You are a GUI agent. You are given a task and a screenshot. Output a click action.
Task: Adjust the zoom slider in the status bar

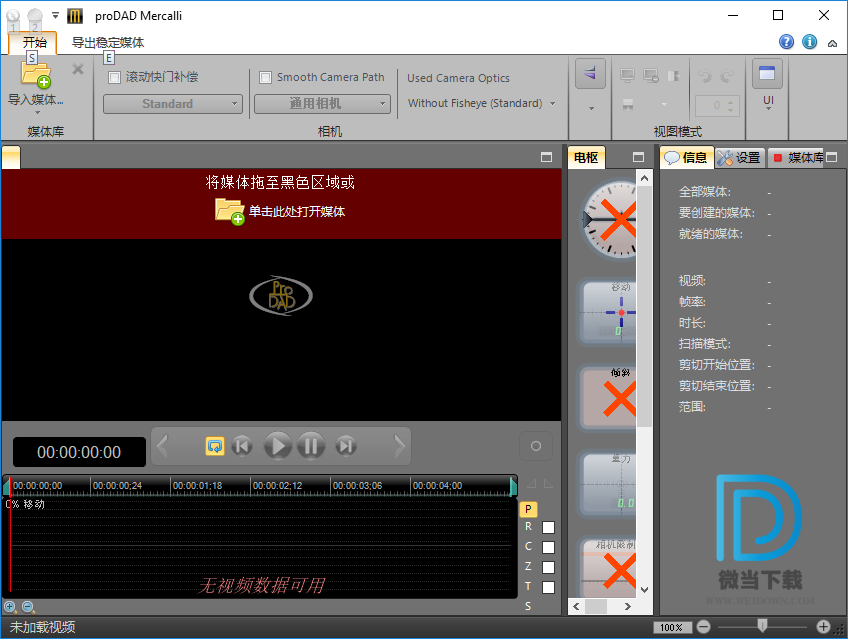[x=763, y=626]
